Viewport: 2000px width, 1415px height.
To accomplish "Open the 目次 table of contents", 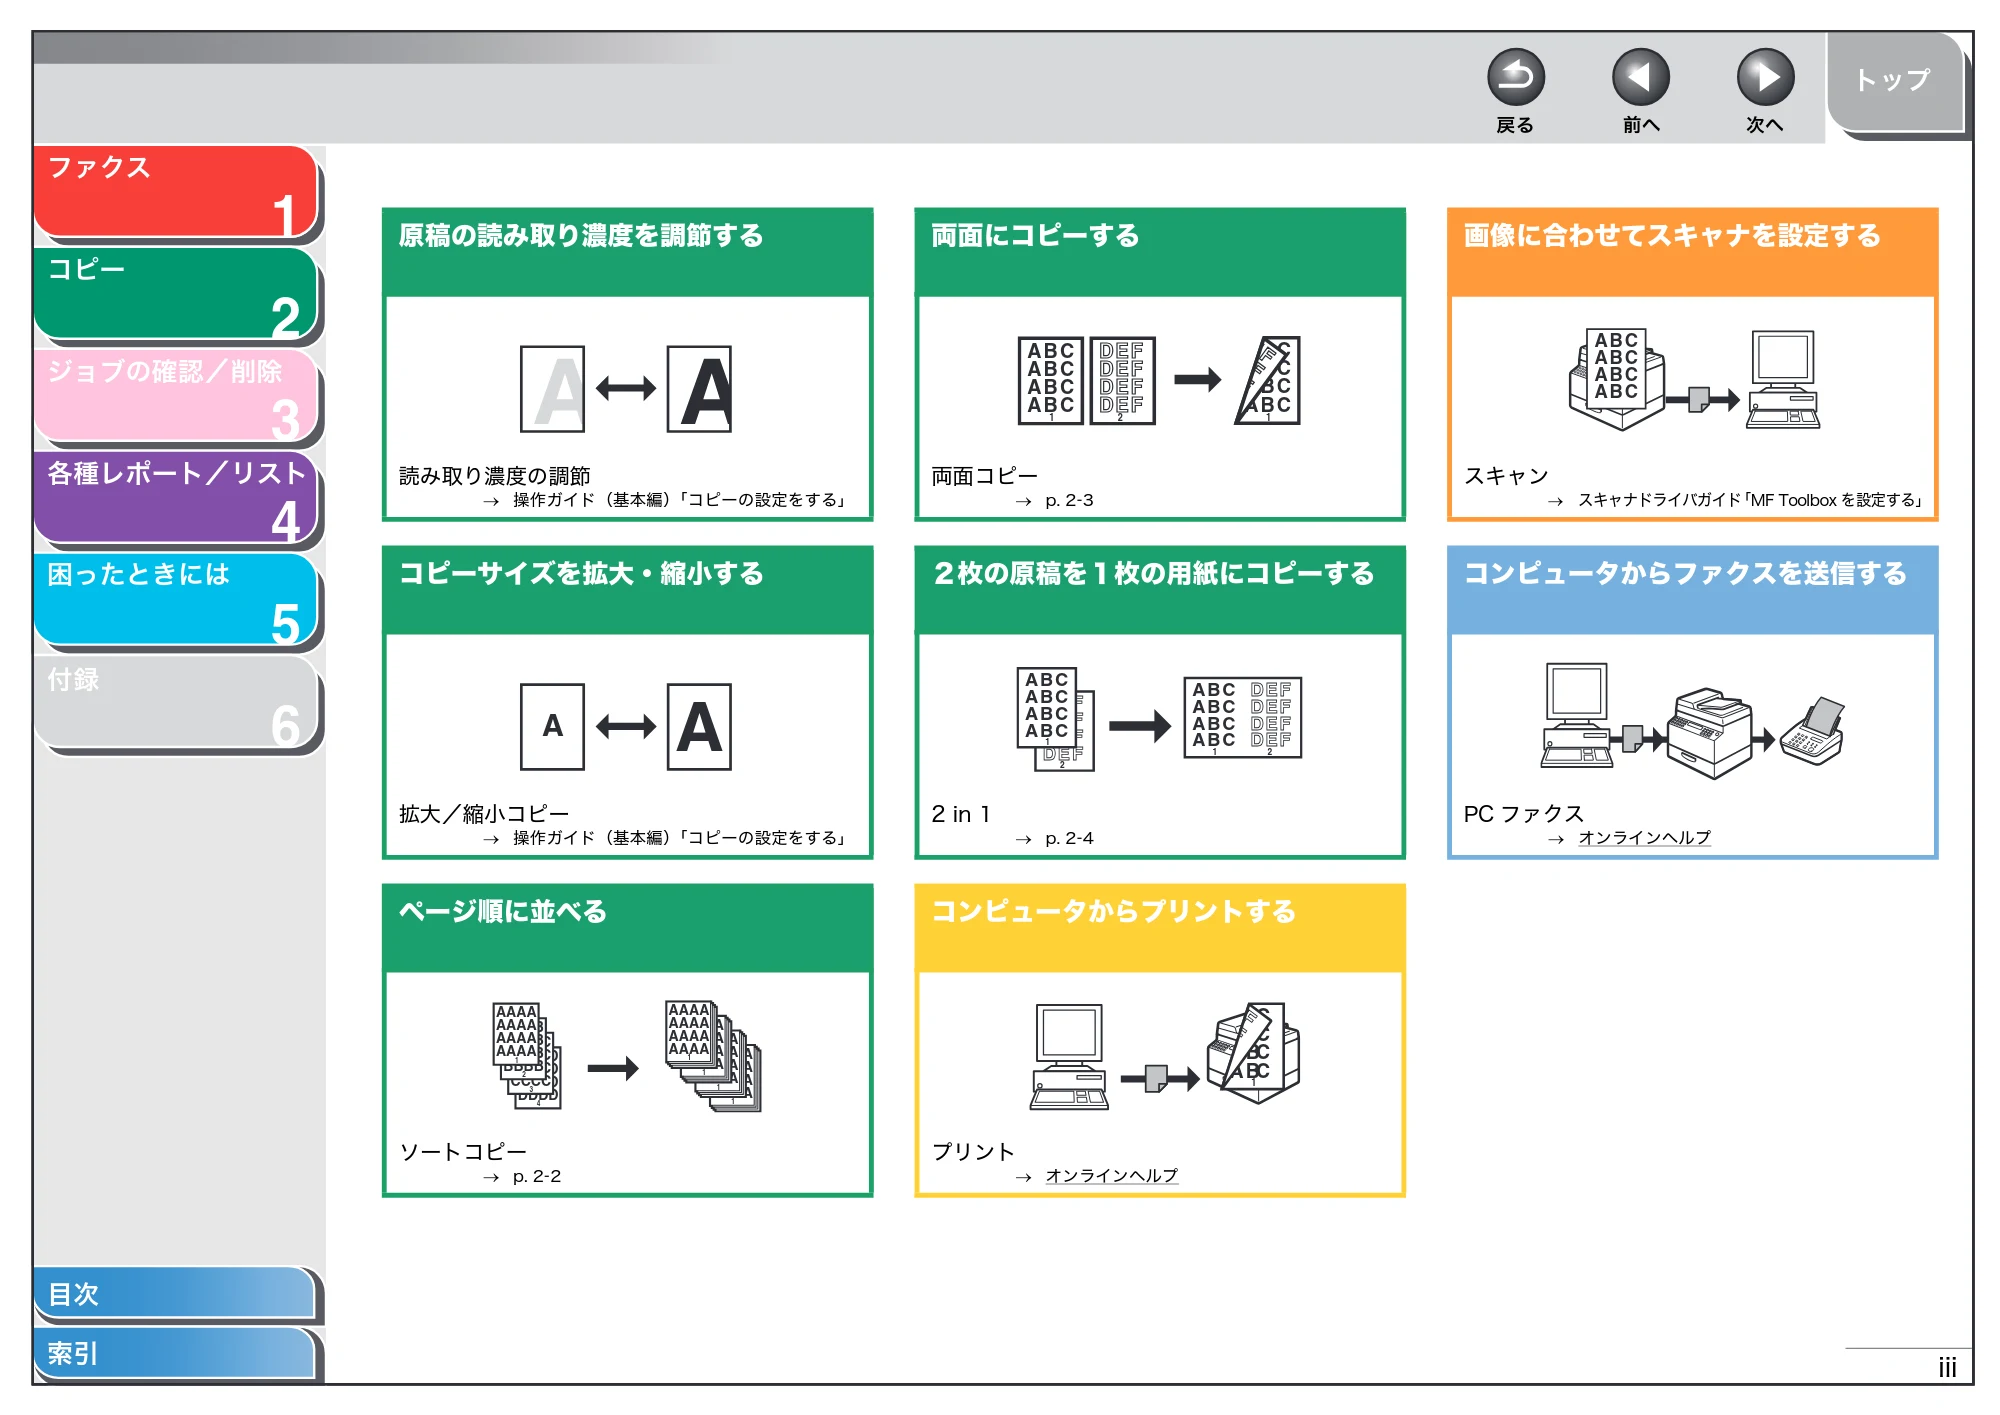I will click(x=174, y=1294).
